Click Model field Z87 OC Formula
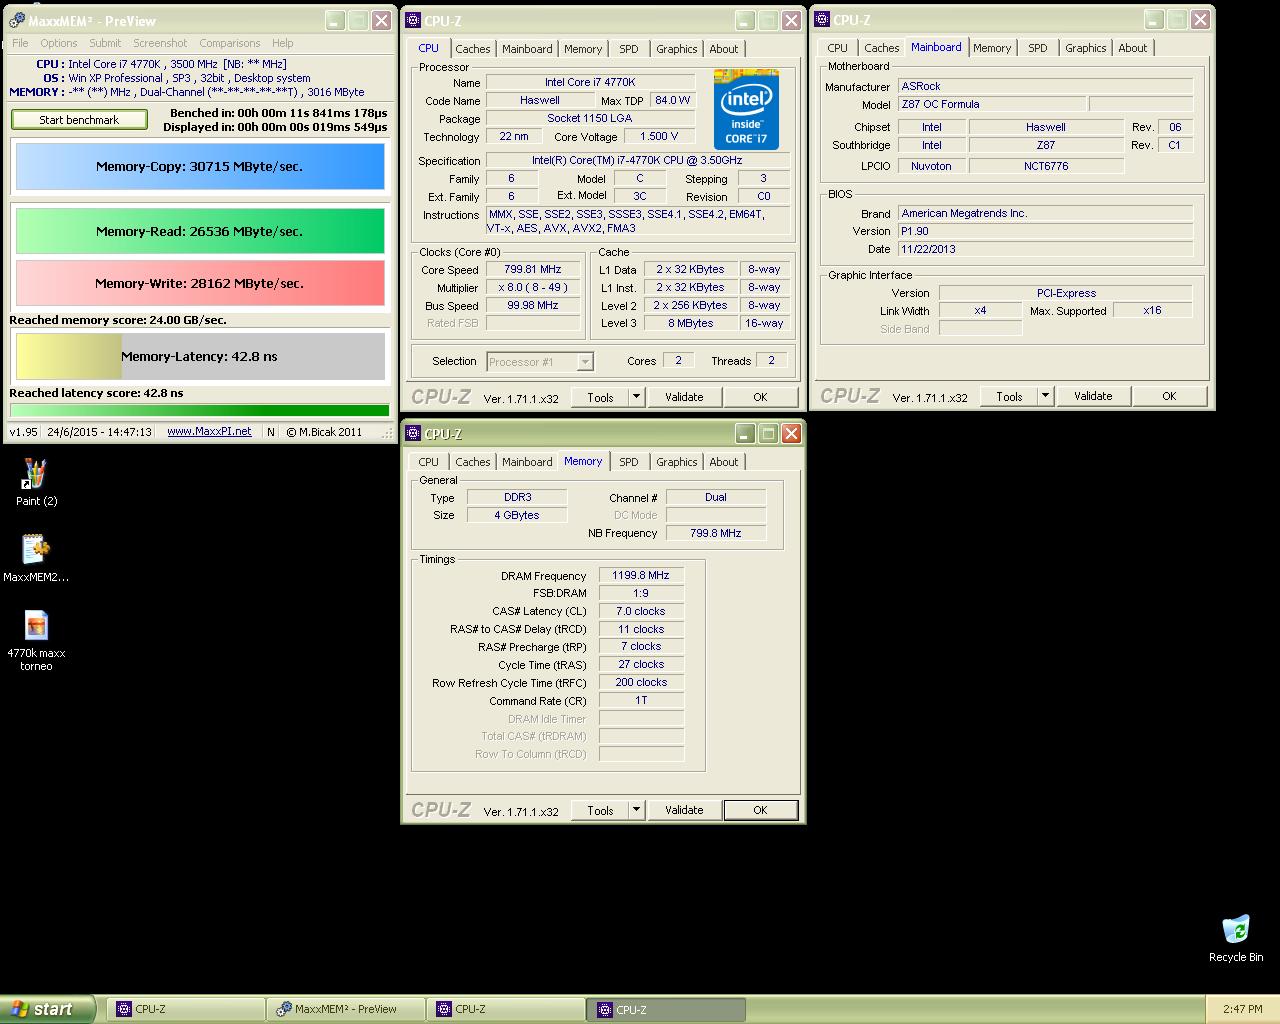The width and height of the screenshot is (1280, 1024). [991, 104]
